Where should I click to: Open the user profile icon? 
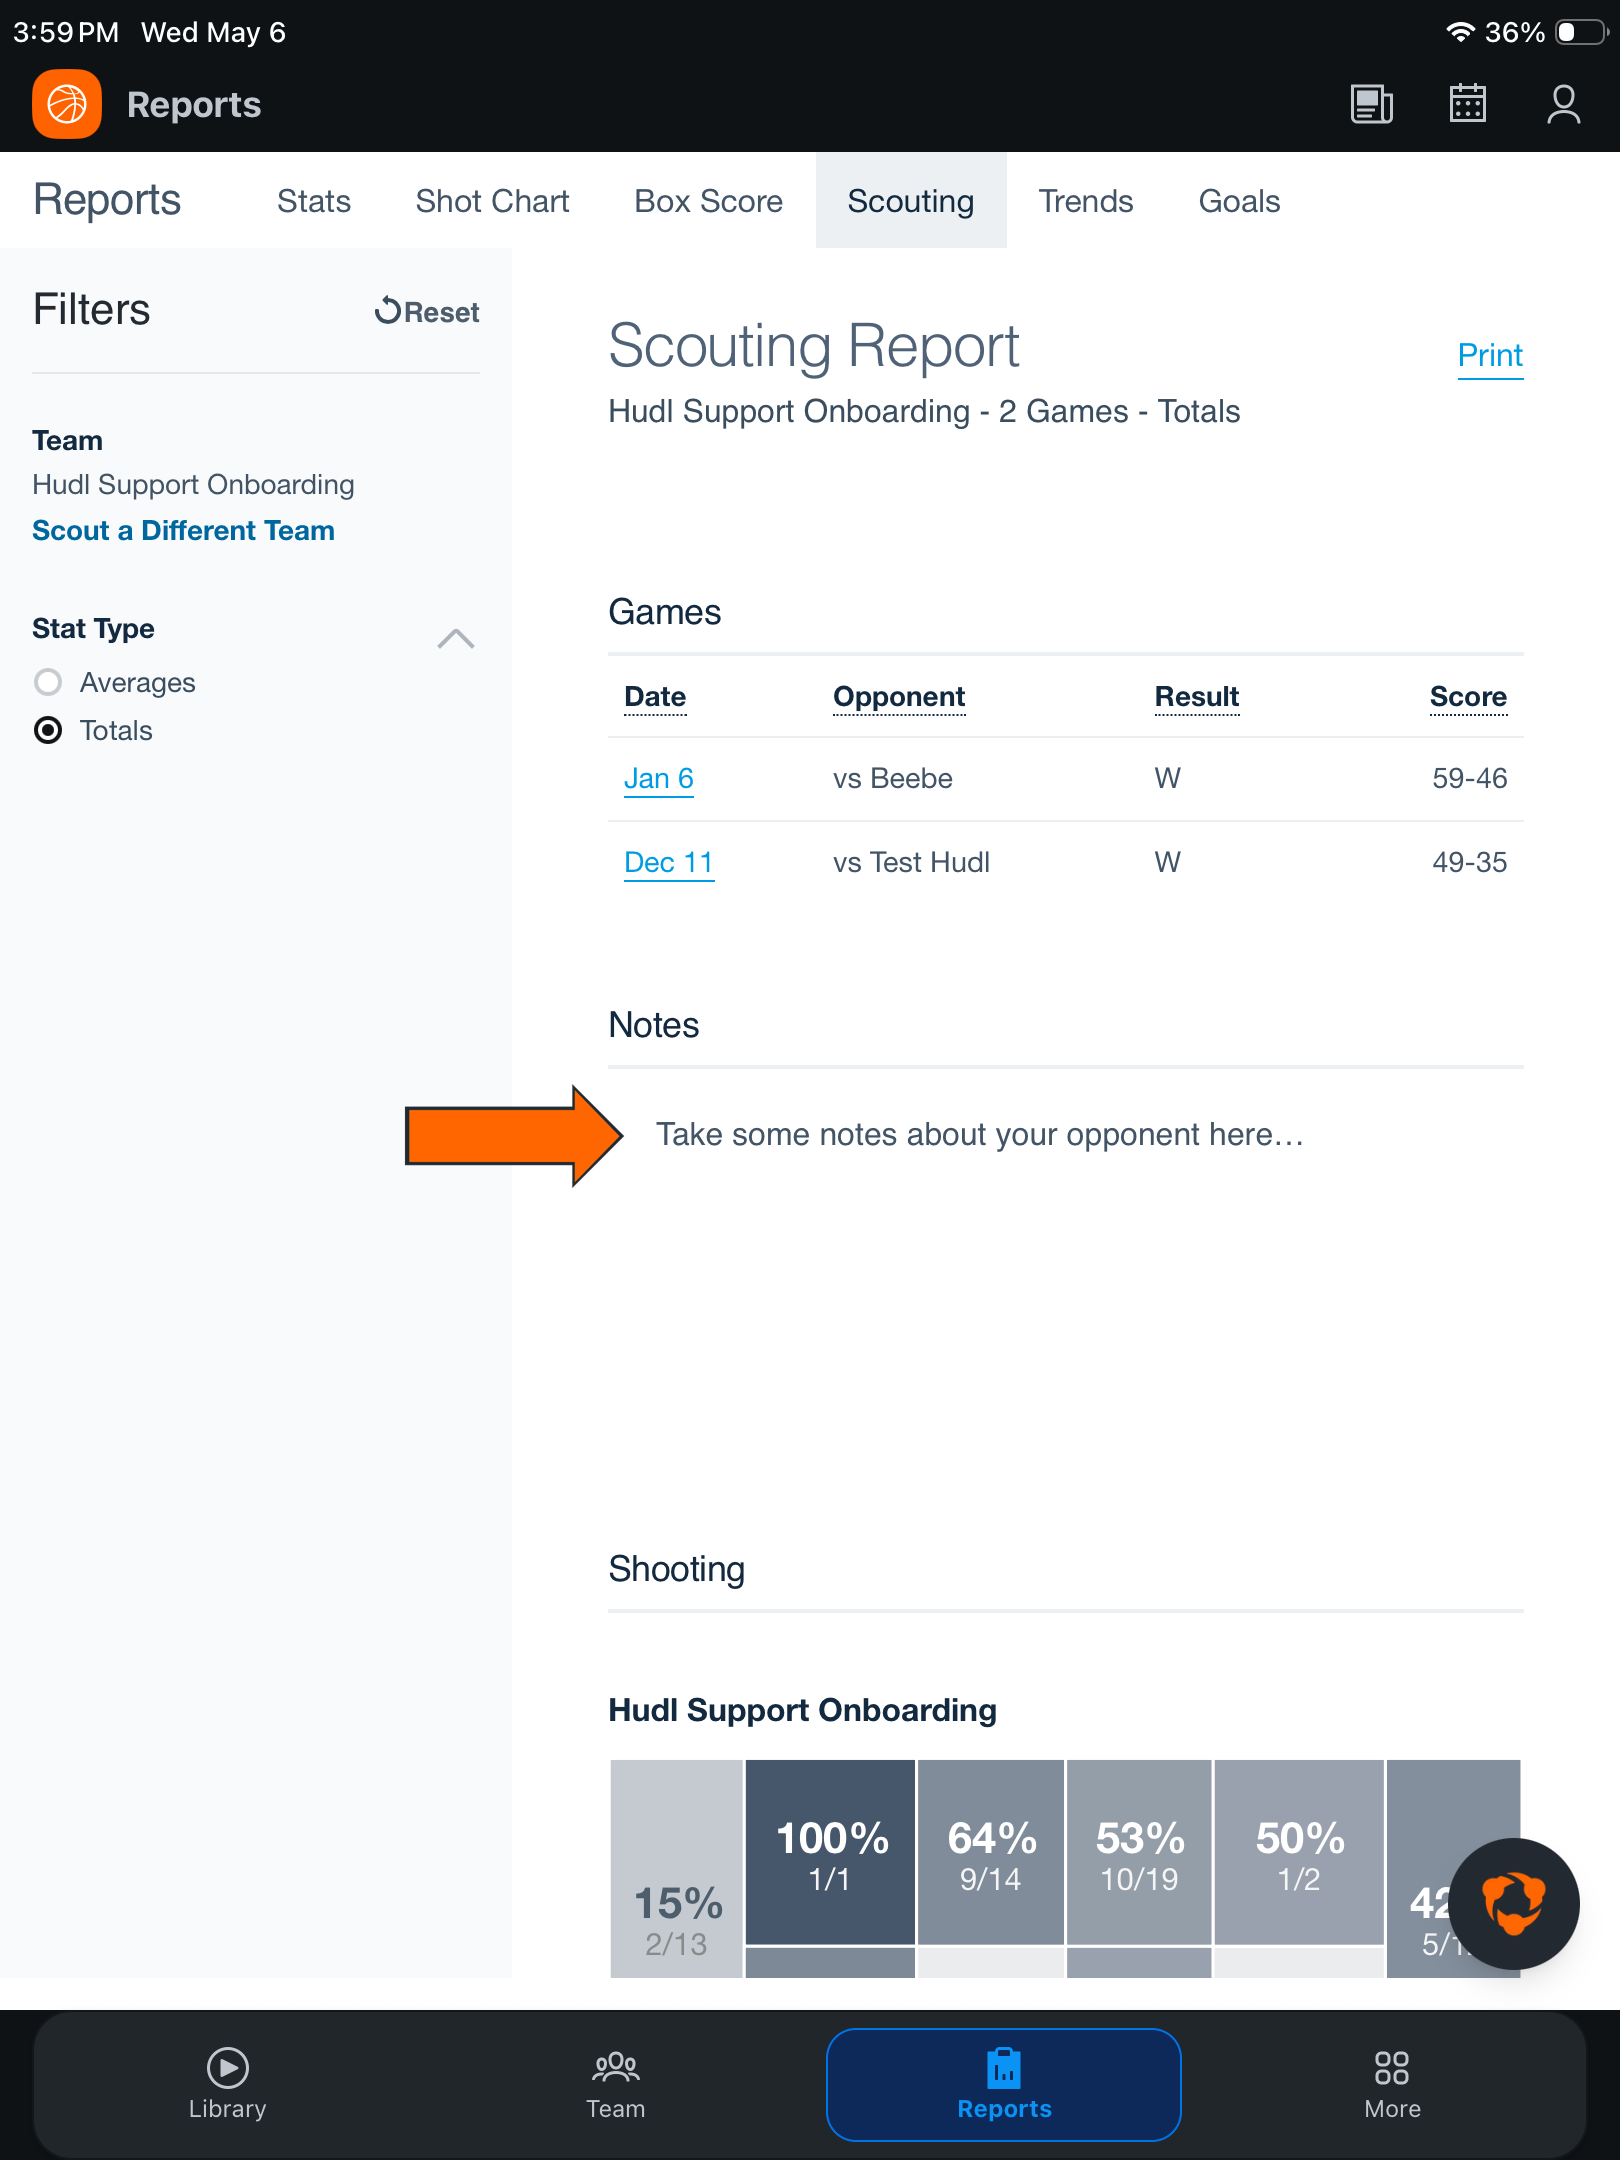[1564, 104]
